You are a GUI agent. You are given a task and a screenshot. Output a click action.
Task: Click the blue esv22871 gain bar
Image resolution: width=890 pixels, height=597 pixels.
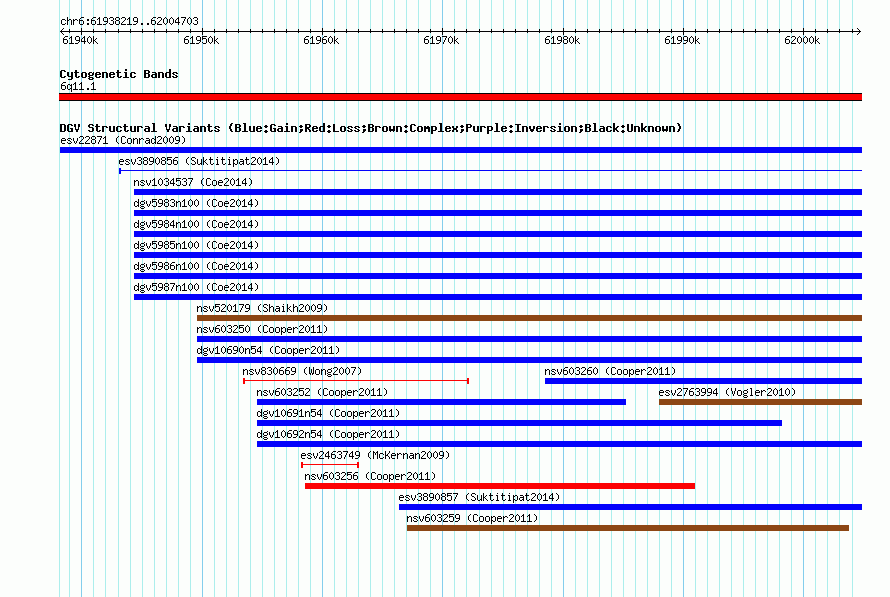[x=461, y=150]
